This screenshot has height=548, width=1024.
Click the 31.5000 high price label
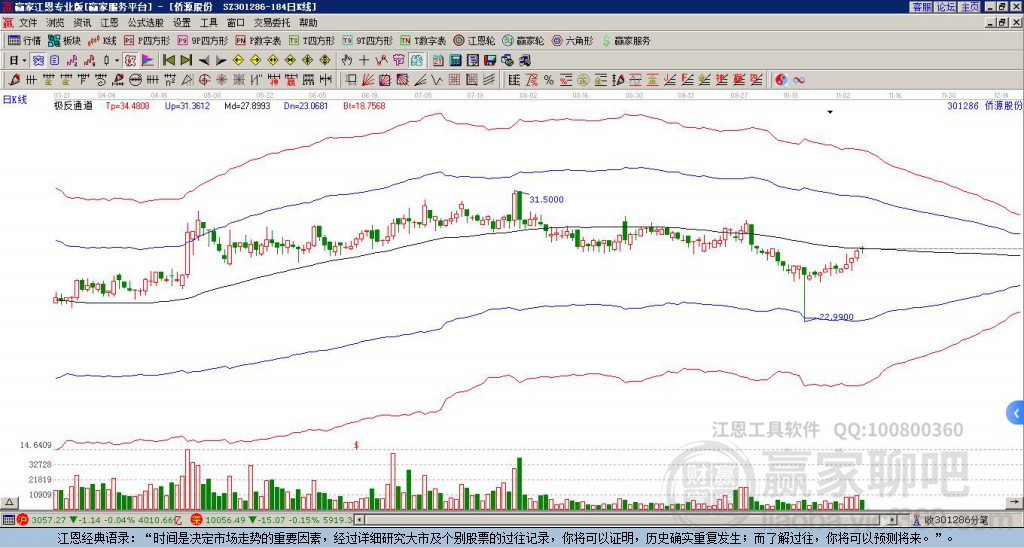point(546,199)
